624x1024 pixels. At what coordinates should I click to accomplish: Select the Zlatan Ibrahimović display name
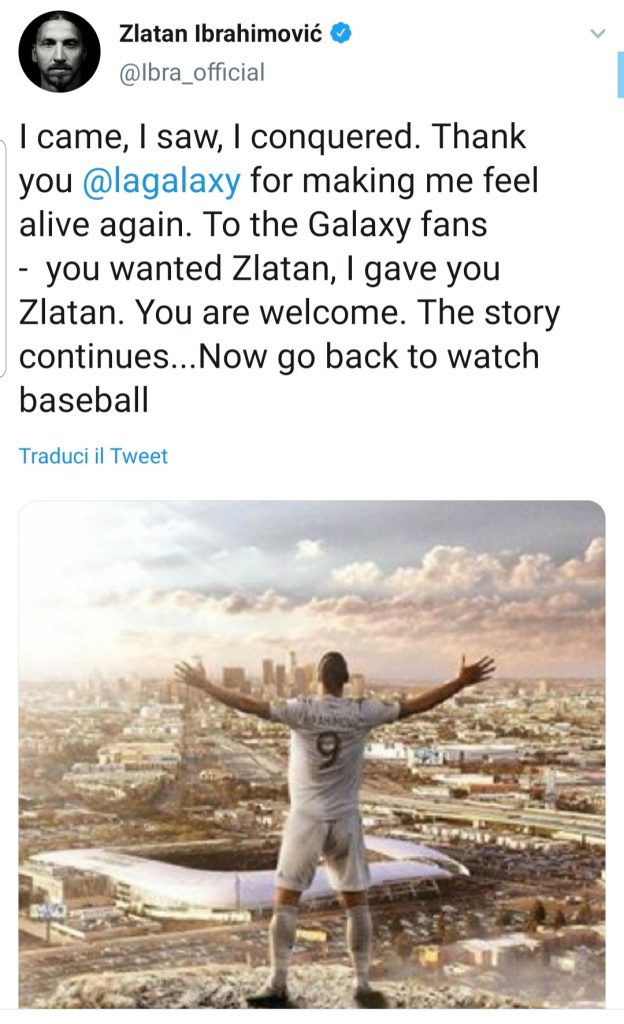[221, 33]
